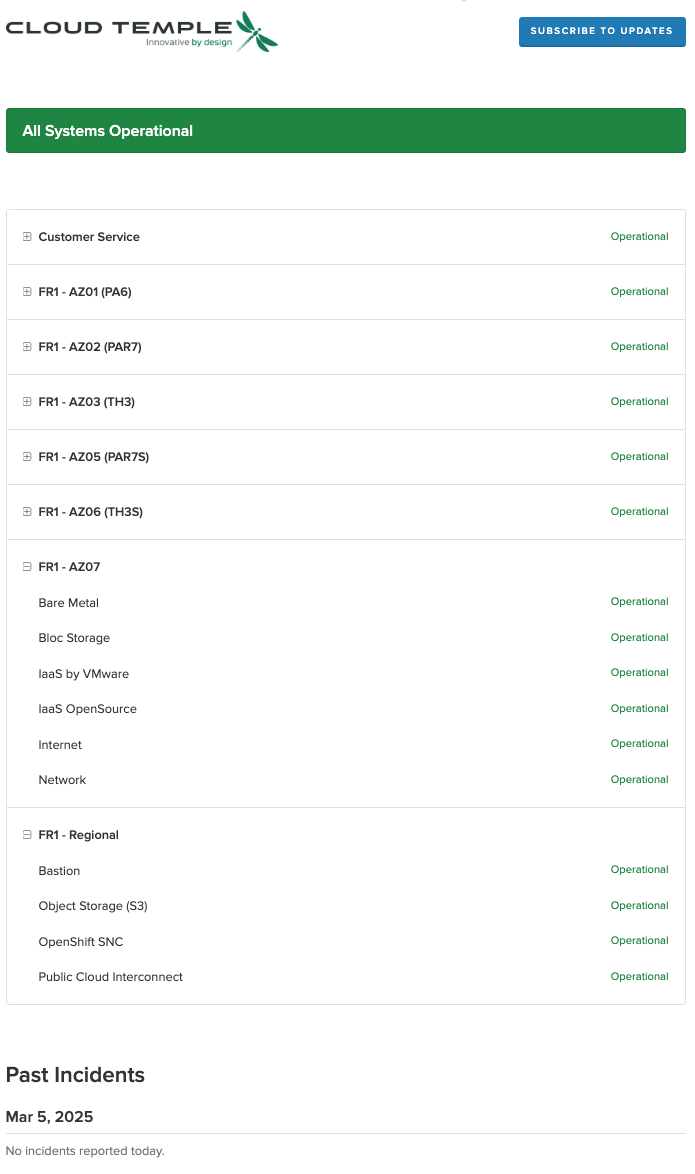Select the Object Storage (S3) component
Viewport: 695px width, 1174px height.
(93, 906)
